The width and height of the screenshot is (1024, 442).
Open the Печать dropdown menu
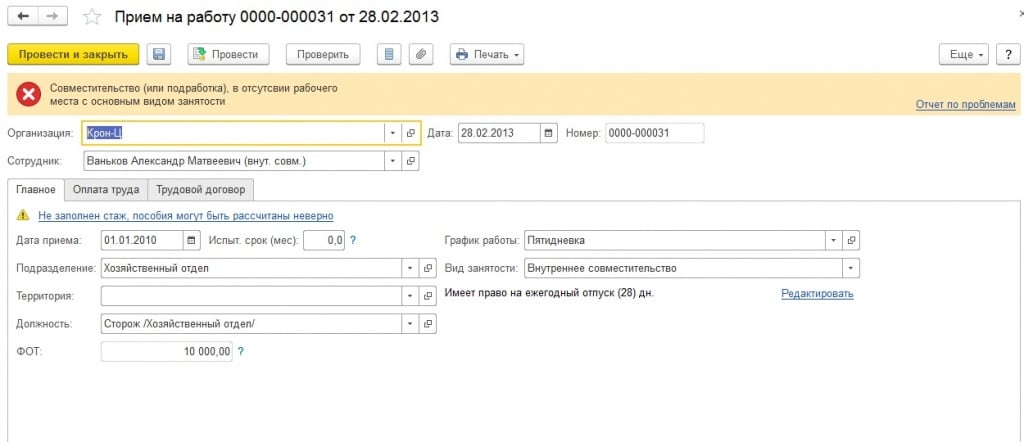click(x=487, y=55)
